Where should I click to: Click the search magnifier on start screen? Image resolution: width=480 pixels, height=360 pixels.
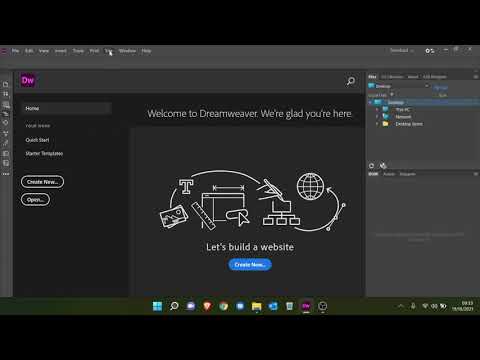[351, 81]
